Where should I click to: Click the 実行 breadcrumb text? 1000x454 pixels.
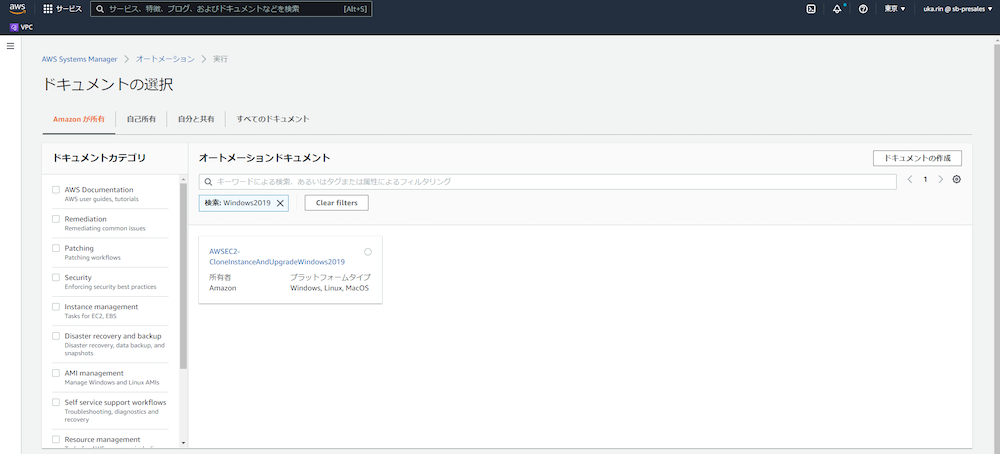point(220,59)
